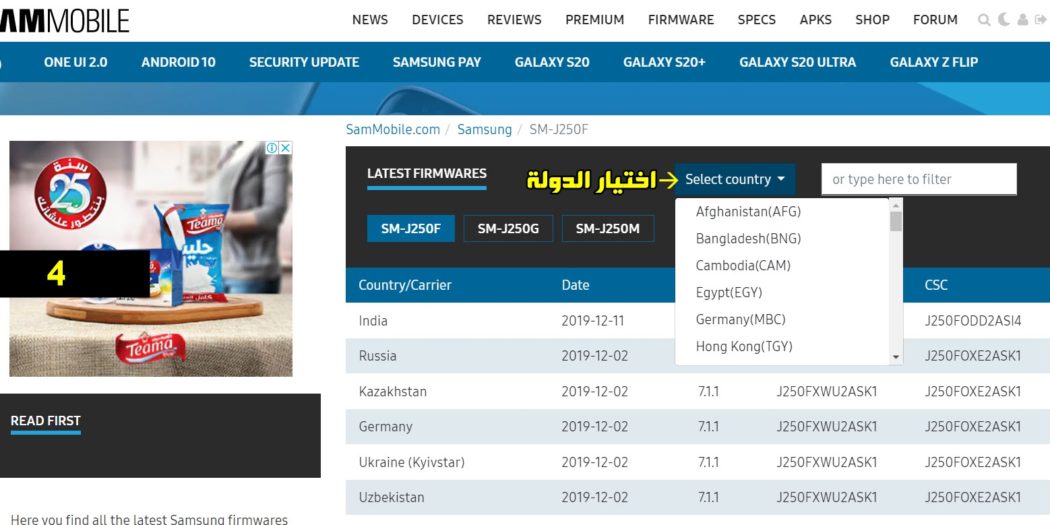Click the country list scrollbar thumb
Screen dimensions: 1050x525
896,221
